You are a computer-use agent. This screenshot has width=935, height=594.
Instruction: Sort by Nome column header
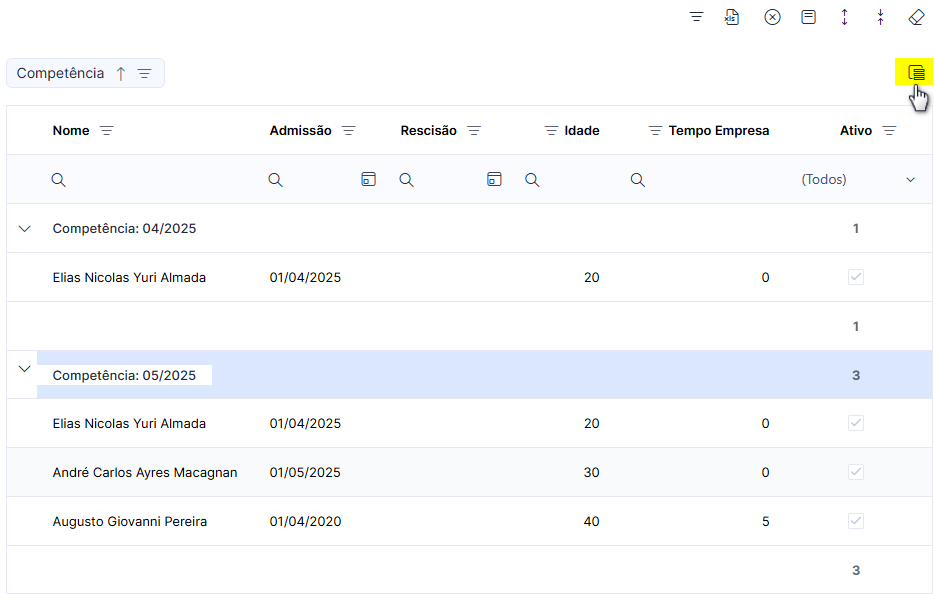click(71, 131)
